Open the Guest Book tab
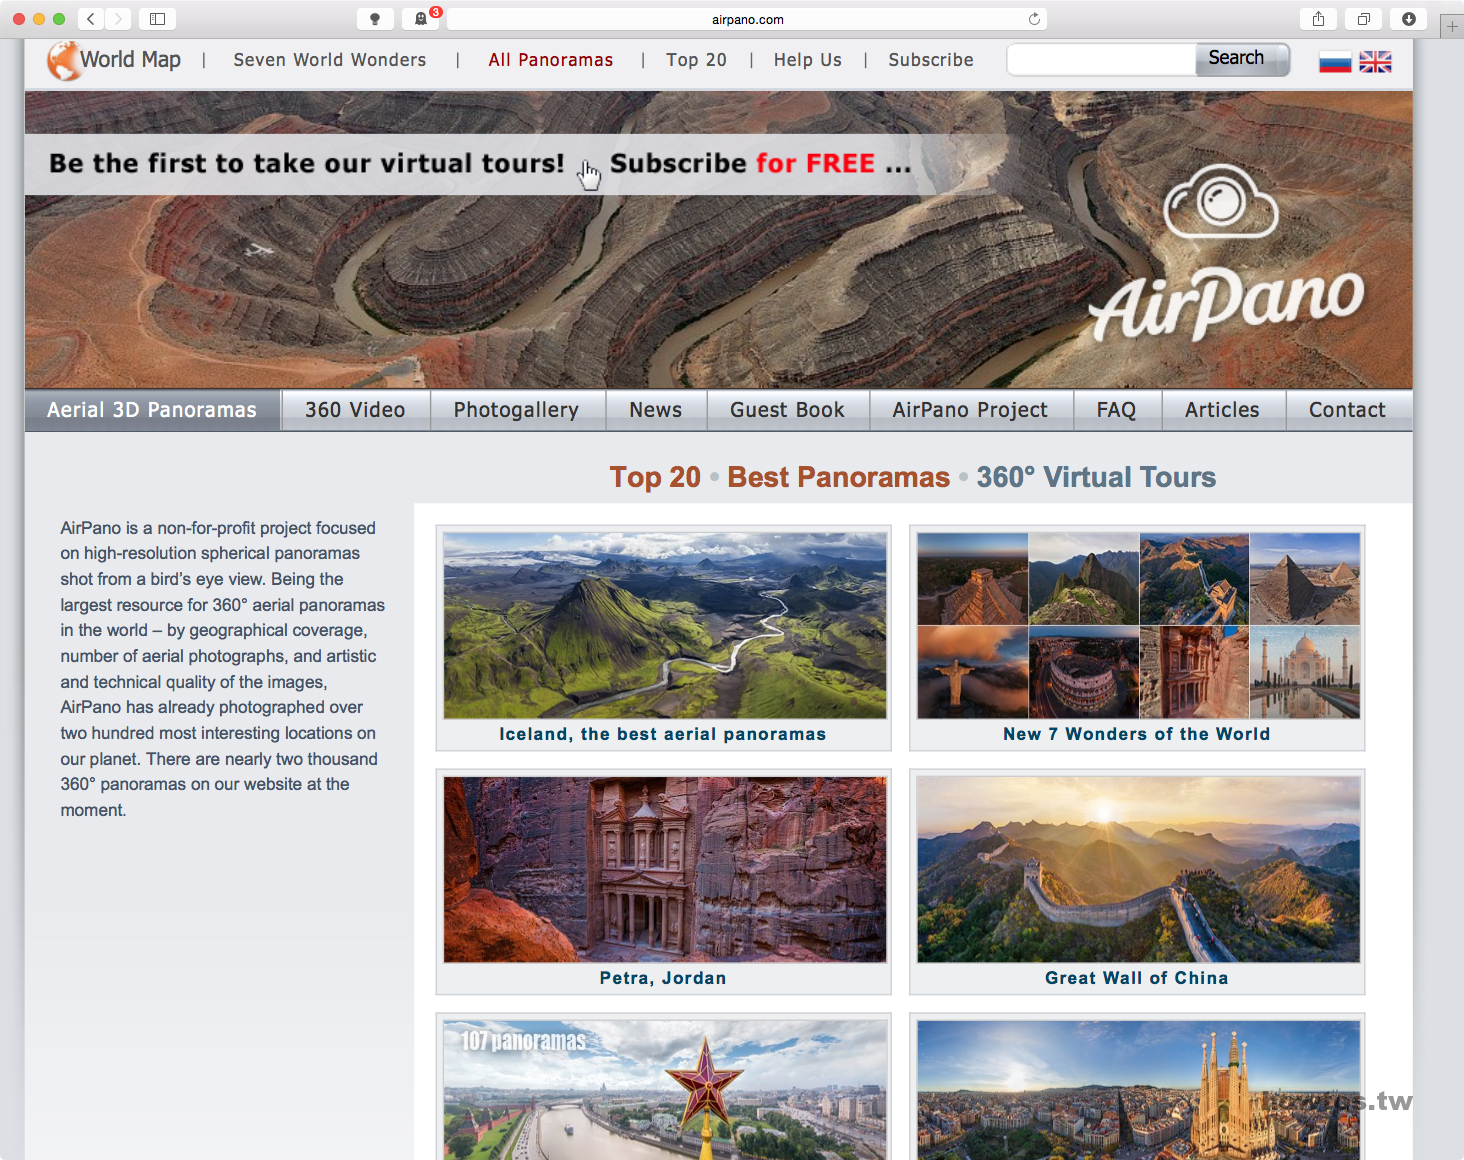The image size is (1464, 1160). 788,410
